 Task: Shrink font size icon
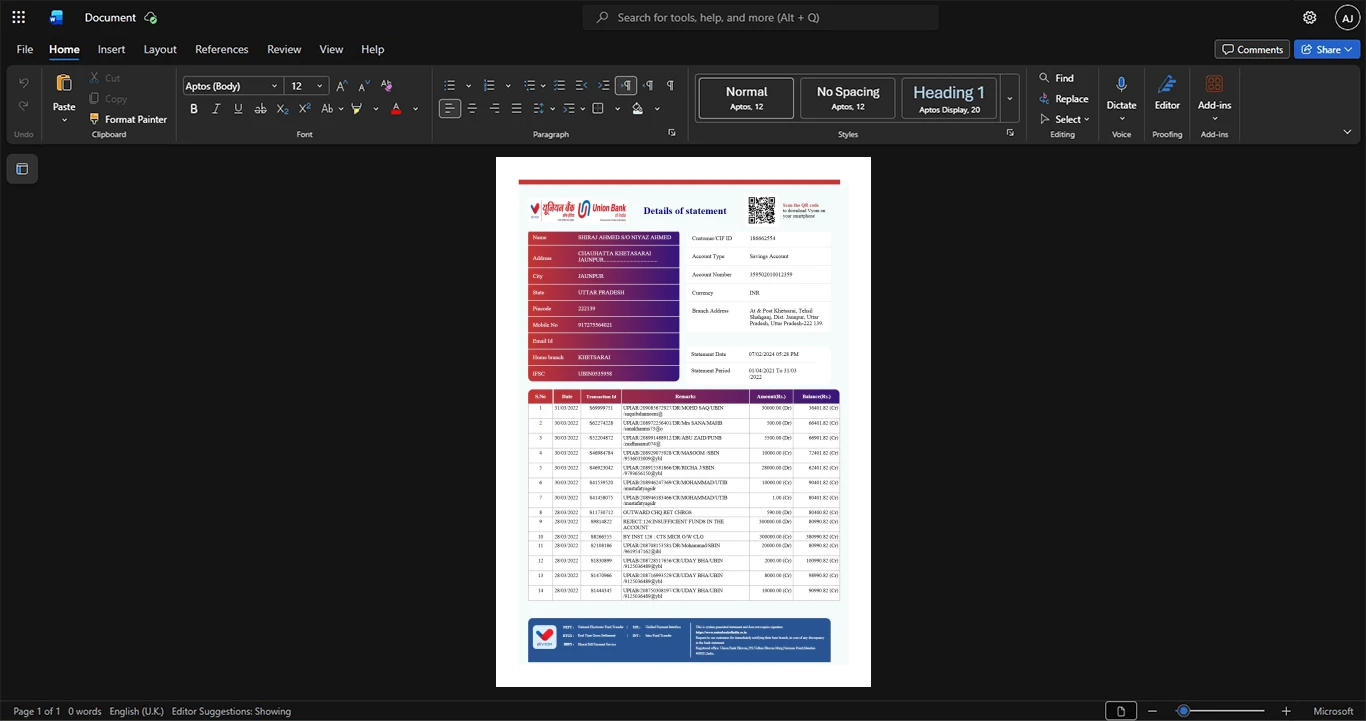[x=363, y=86]
